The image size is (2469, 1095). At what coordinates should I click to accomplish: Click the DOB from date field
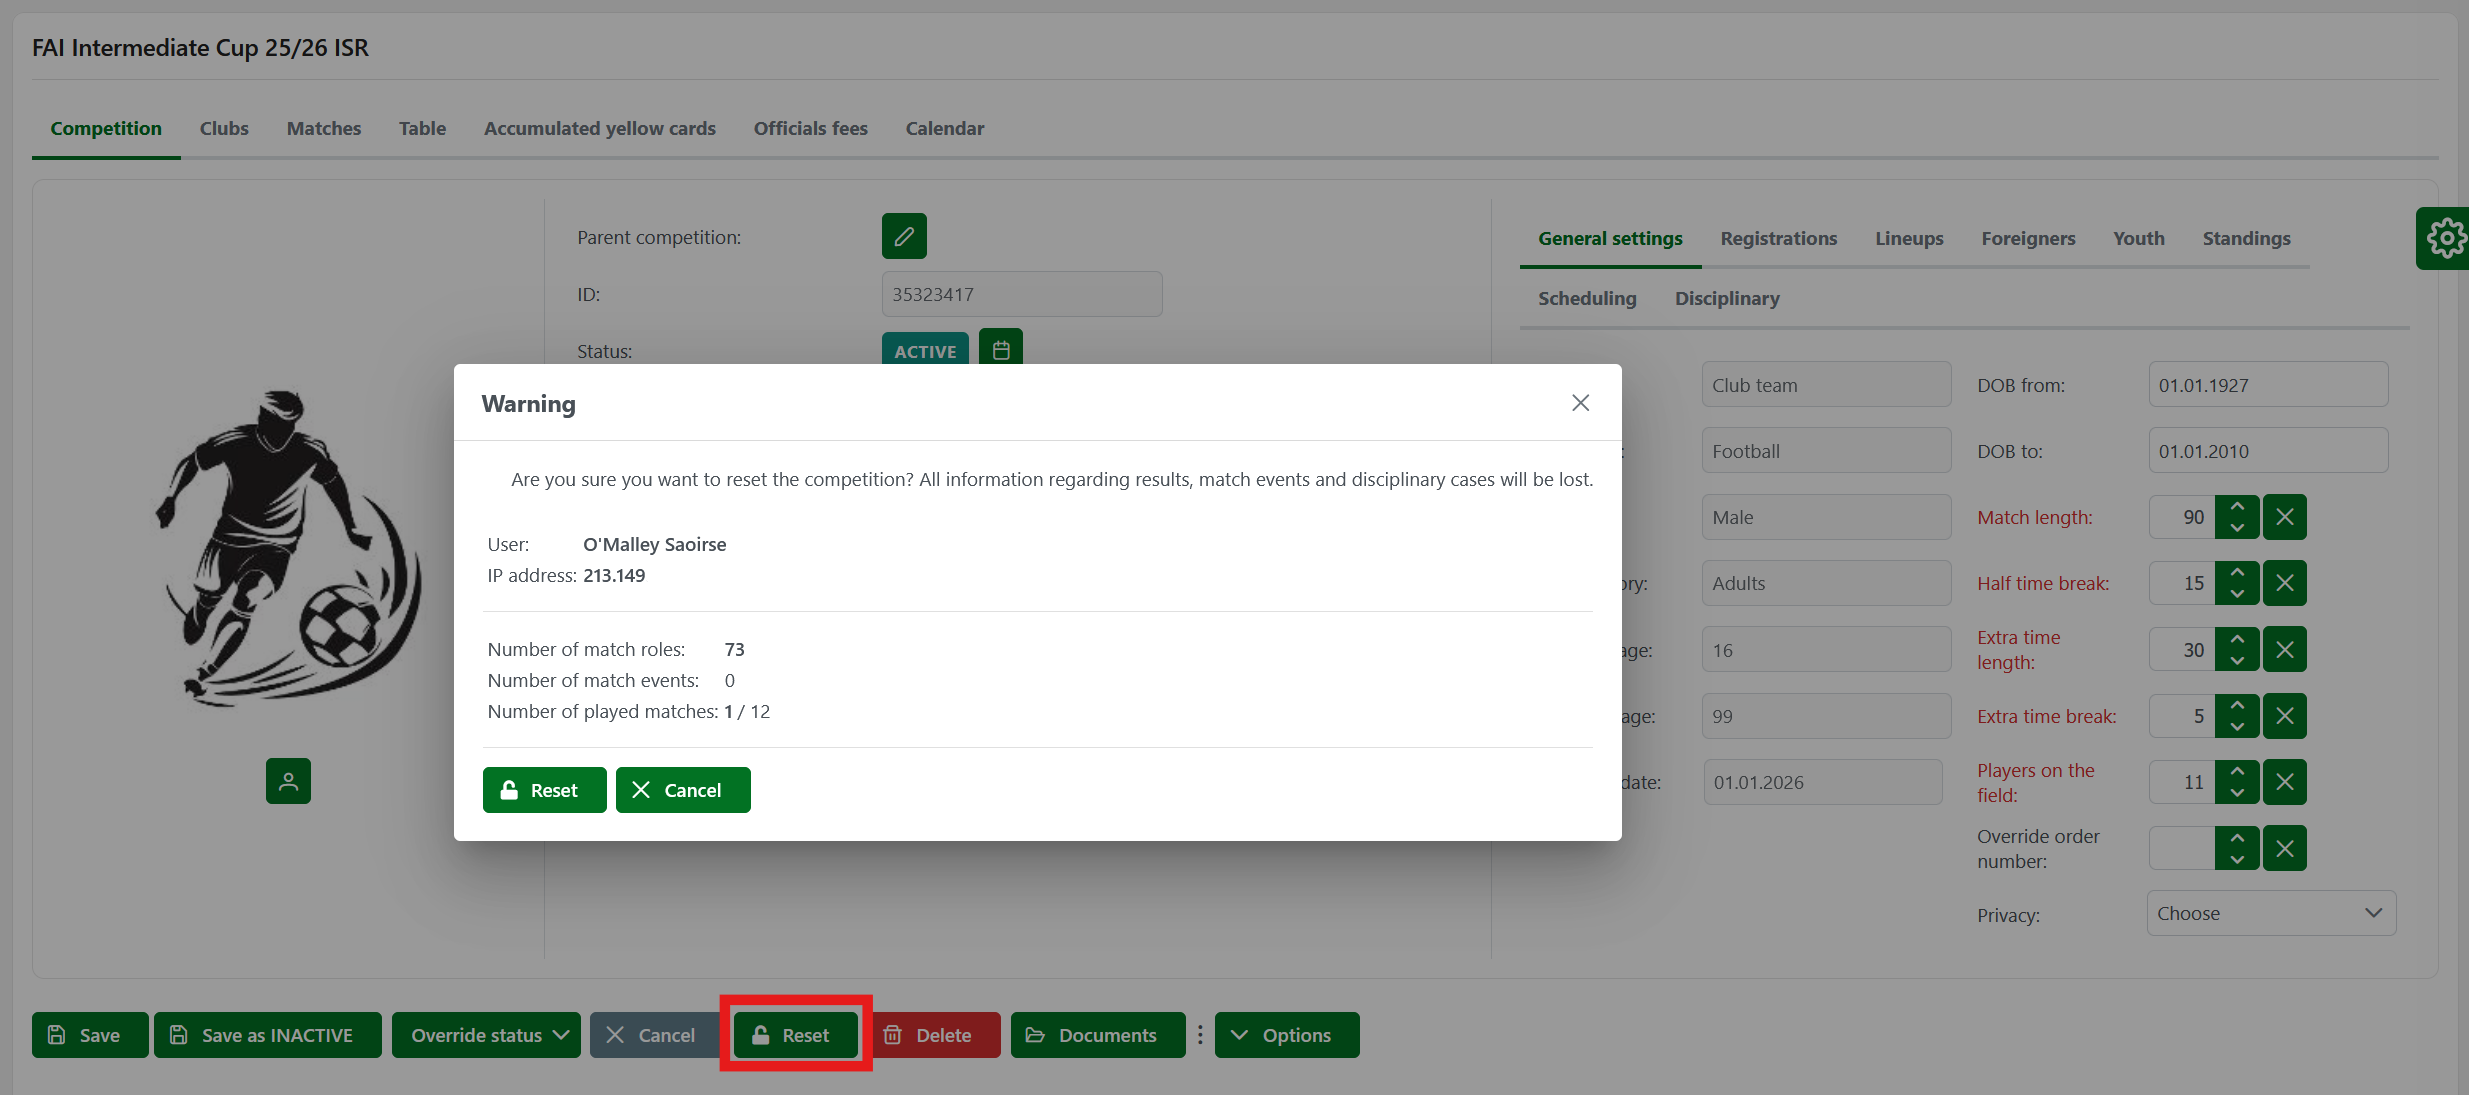(x=2267, y=385)
